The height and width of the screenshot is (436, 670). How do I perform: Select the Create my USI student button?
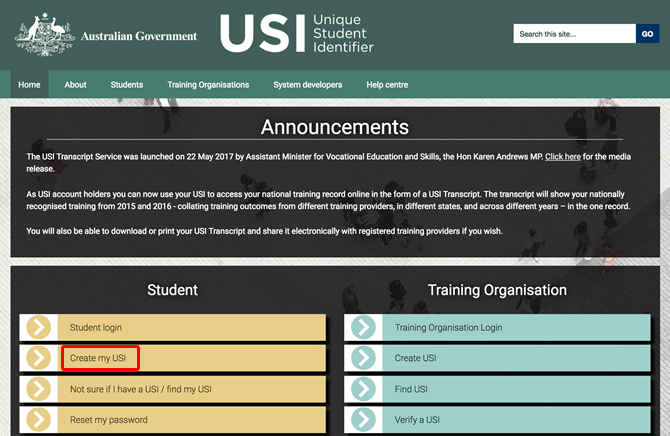pos(98,358)
